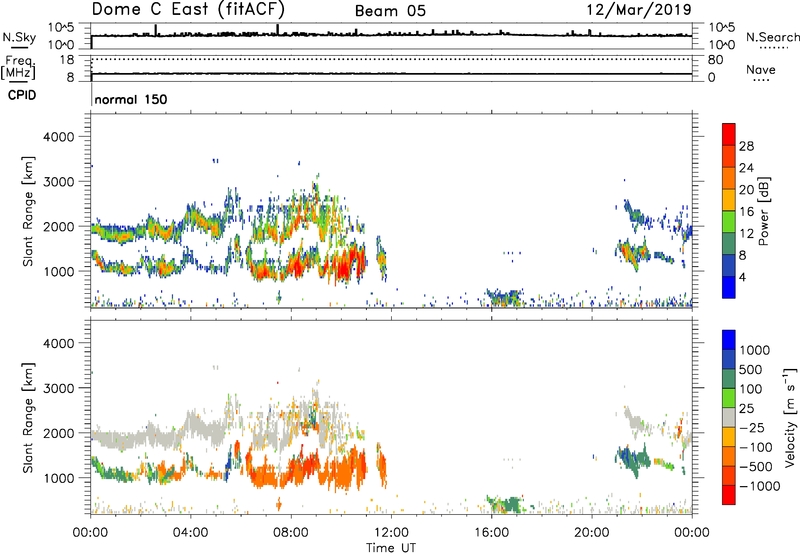This screenshot has height=554, width=800.
Task: Click the "Slant Range [km]" label of the power panel
Action: click(28, 211)
